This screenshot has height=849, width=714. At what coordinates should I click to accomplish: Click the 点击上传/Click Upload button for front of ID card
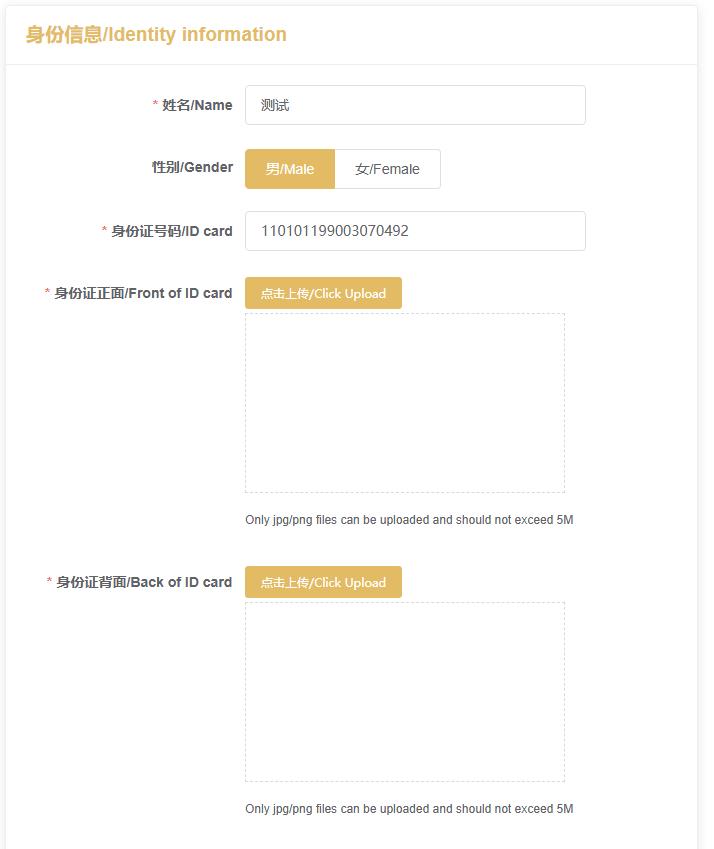pos(322,293)
